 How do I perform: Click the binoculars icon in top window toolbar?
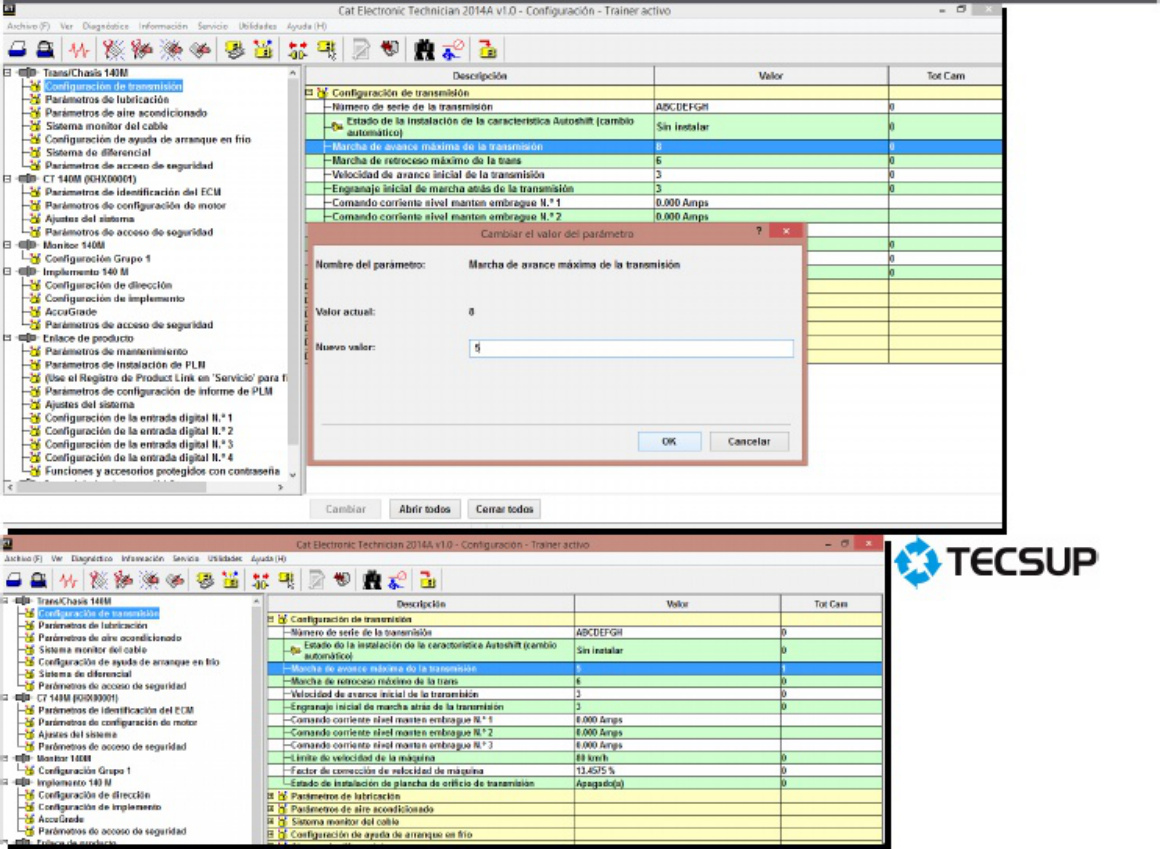424,50
